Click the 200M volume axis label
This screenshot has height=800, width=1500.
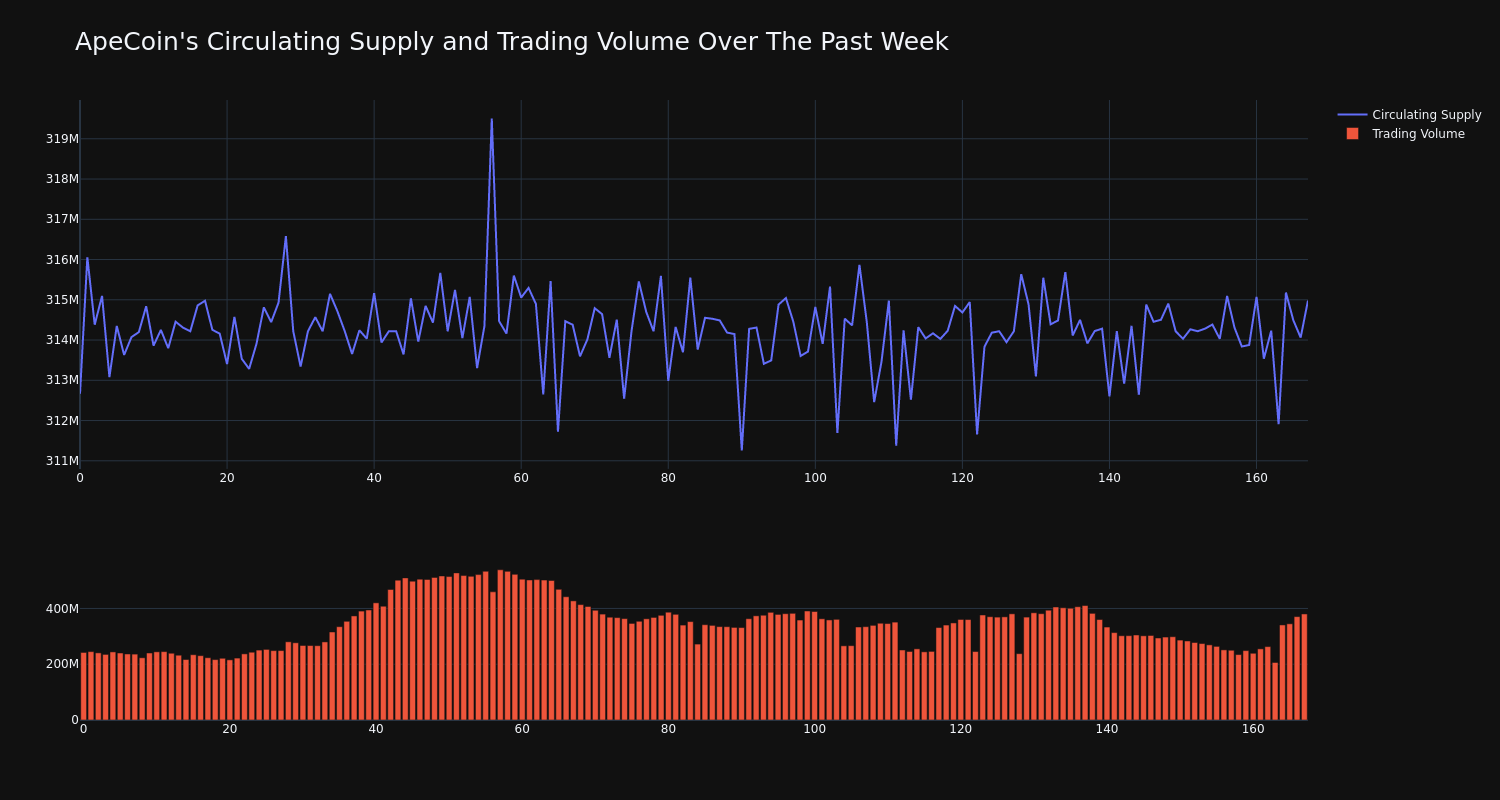(62, 664)
